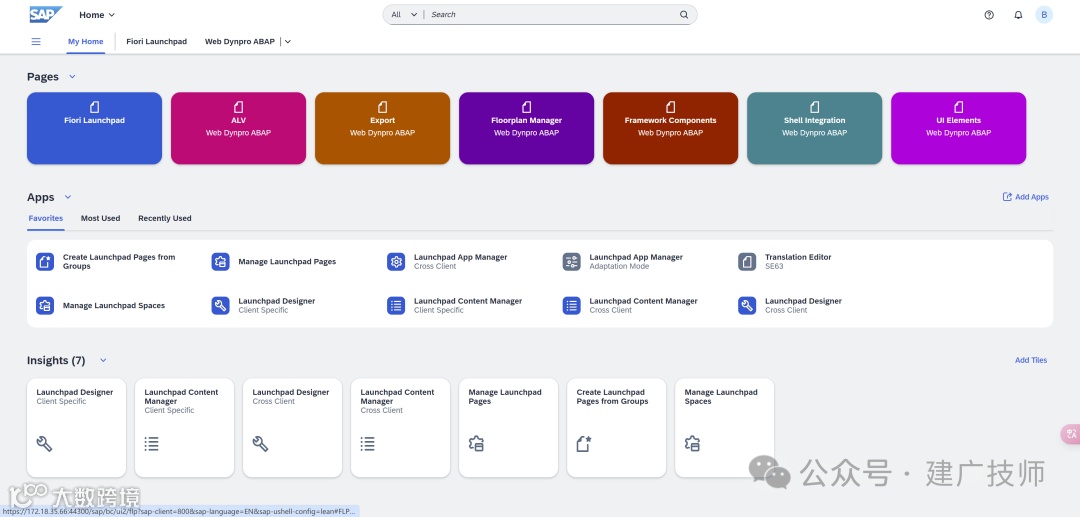Click Translation Editor SE63 icon
This screenshot has height=517, width=1080.
747,262
